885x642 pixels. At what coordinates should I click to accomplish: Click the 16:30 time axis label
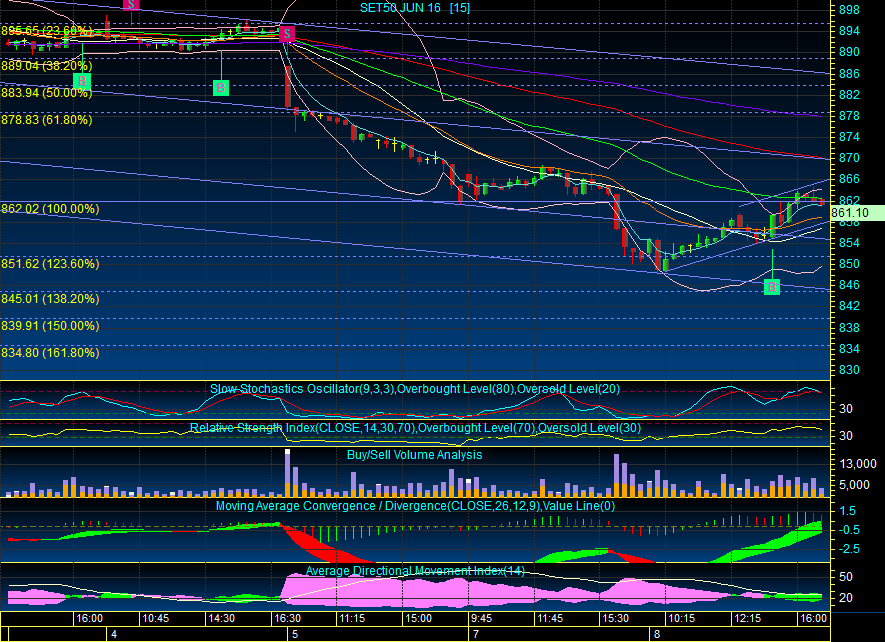point(287,618)
